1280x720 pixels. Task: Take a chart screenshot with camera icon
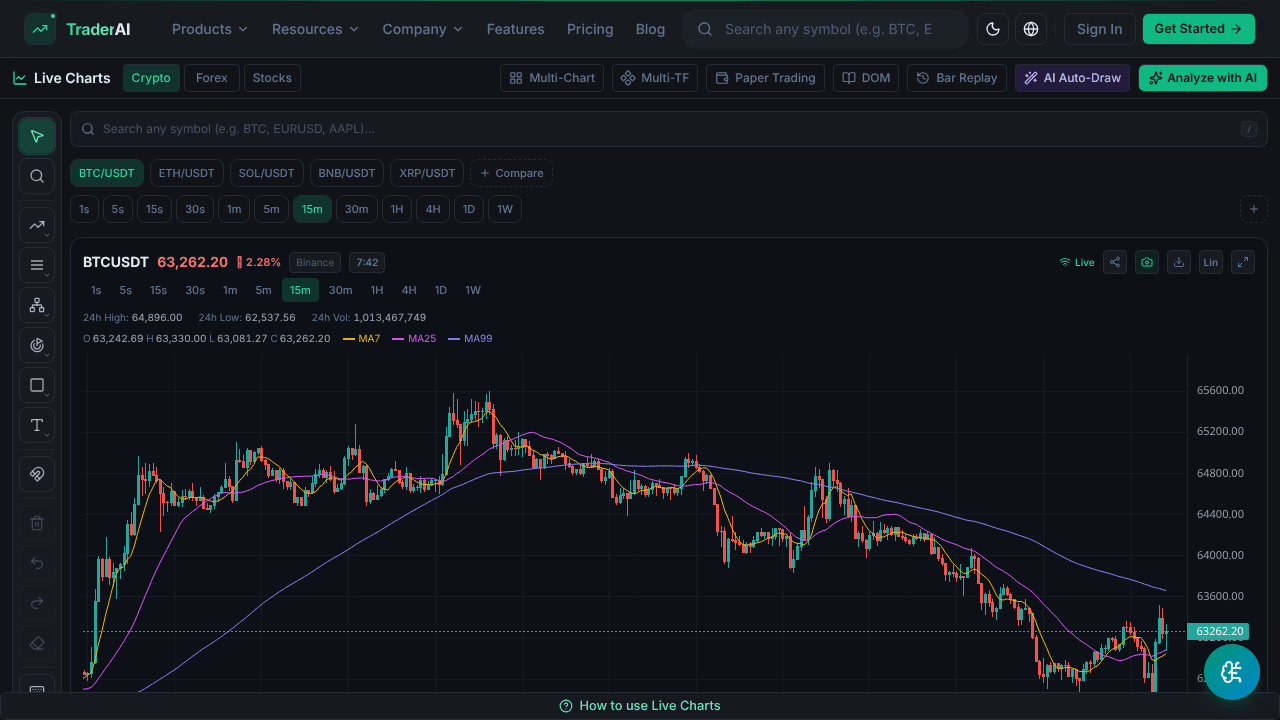1147,262
